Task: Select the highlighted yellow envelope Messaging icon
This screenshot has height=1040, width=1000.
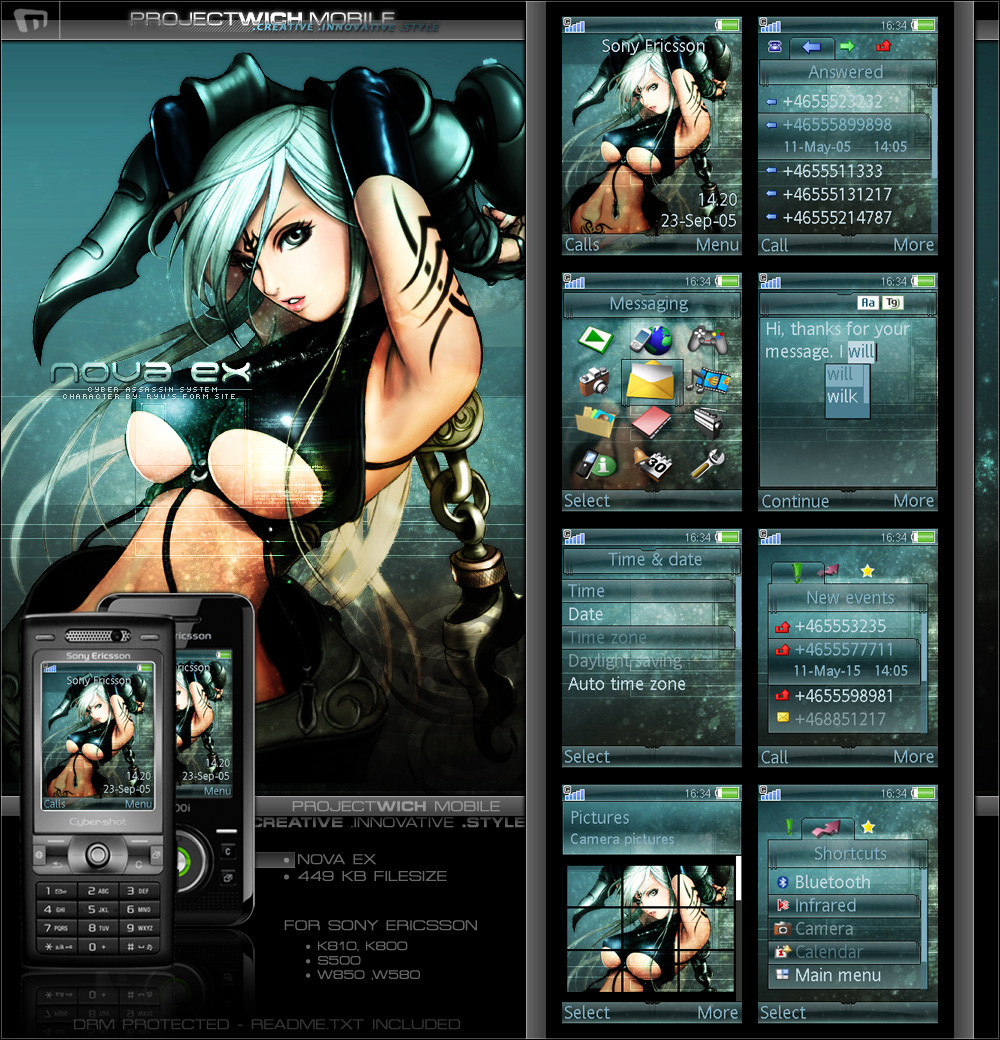Action: tap(651, 381)
